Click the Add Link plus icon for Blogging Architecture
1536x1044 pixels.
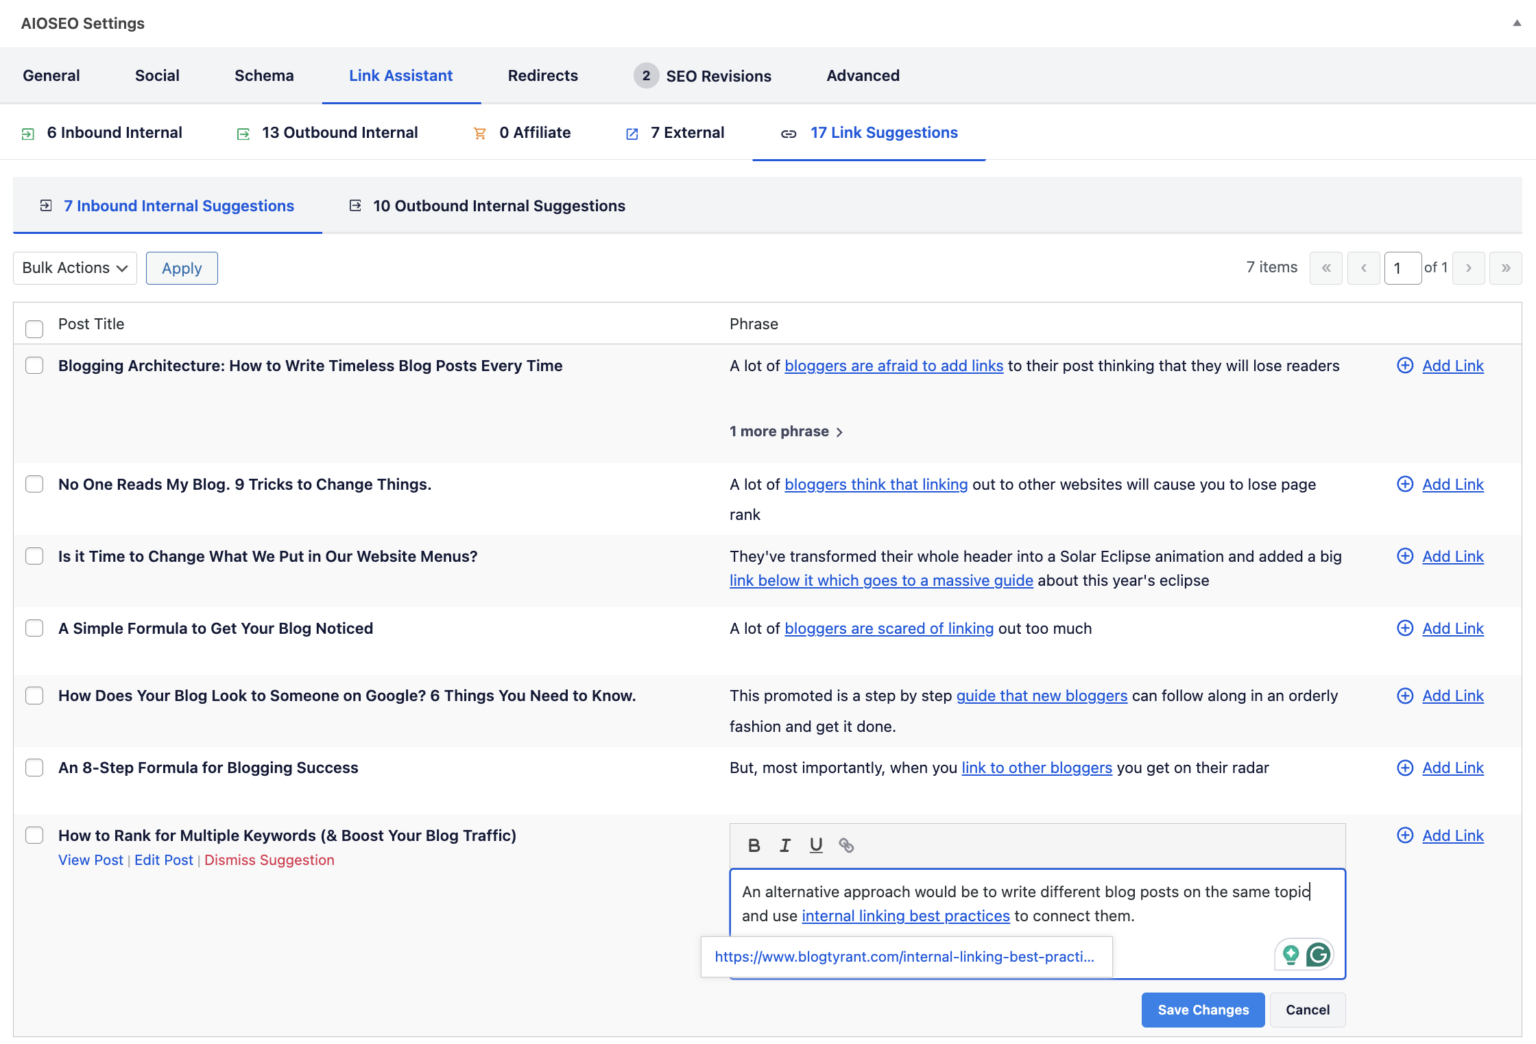[1404, 365]
